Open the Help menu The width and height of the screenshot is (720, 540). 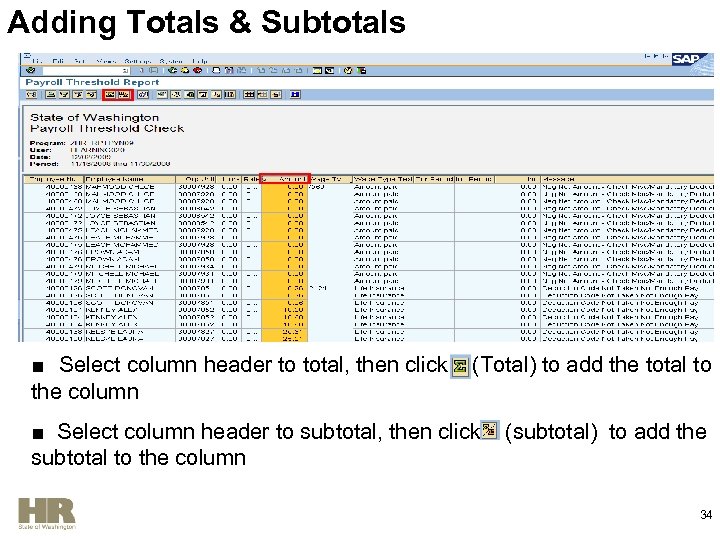[200, 61]
